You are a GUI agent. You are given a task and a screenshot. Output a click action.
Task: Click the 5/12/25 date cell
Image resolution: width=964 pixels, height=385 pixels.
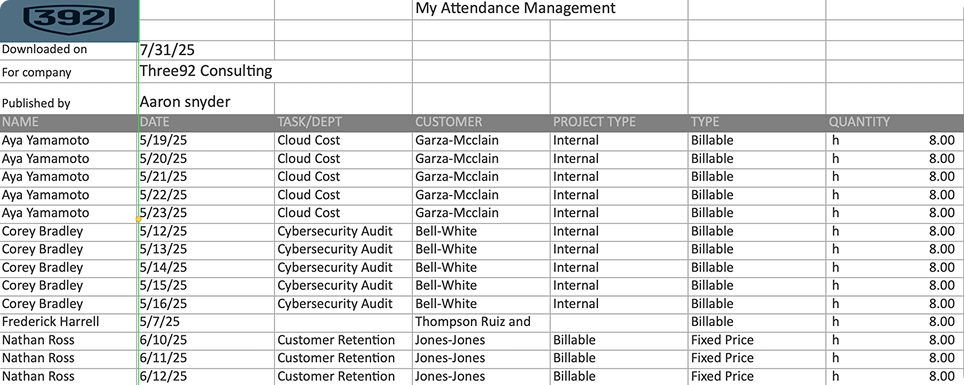[x=207, y=231]
